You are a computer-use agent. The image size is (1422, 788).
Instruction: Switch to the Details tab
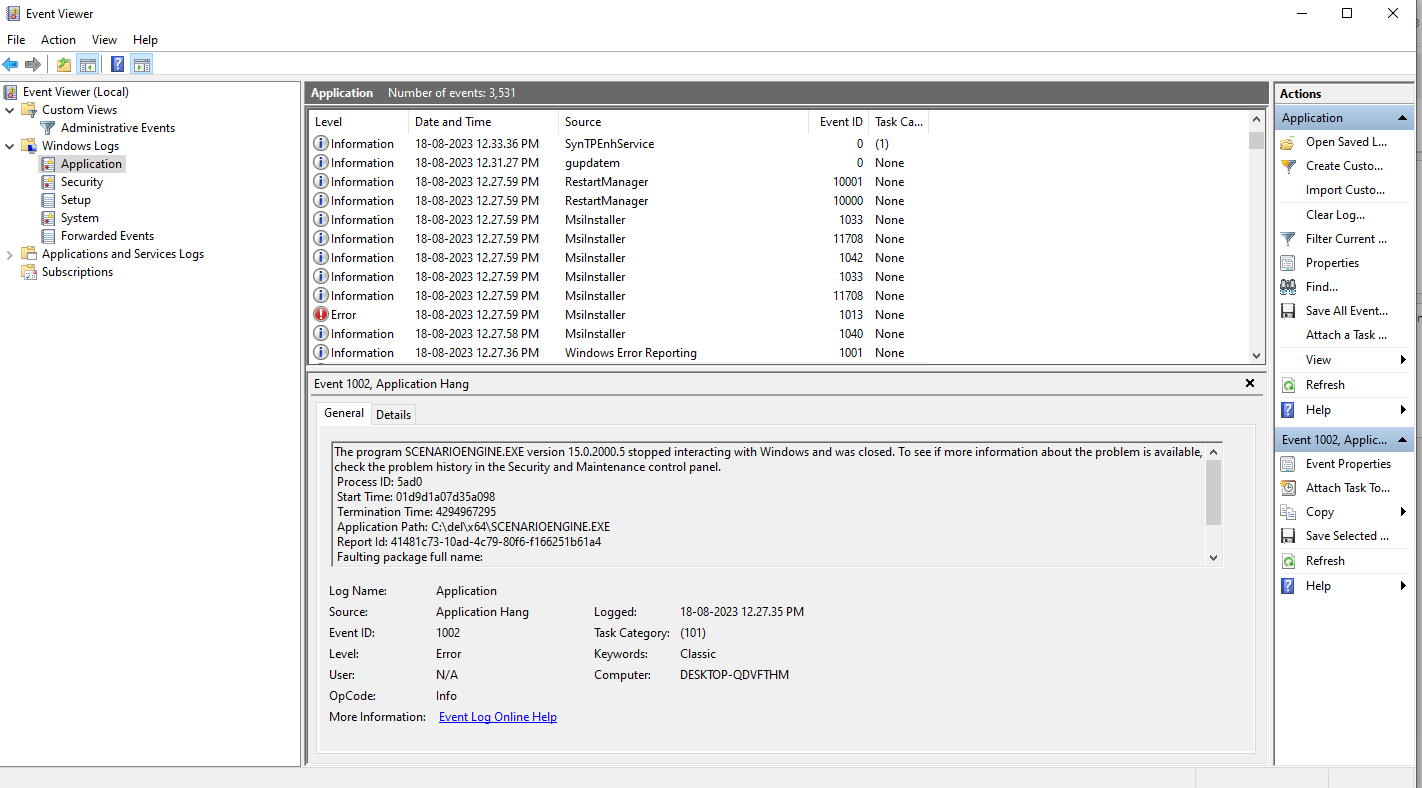point(393,414)
